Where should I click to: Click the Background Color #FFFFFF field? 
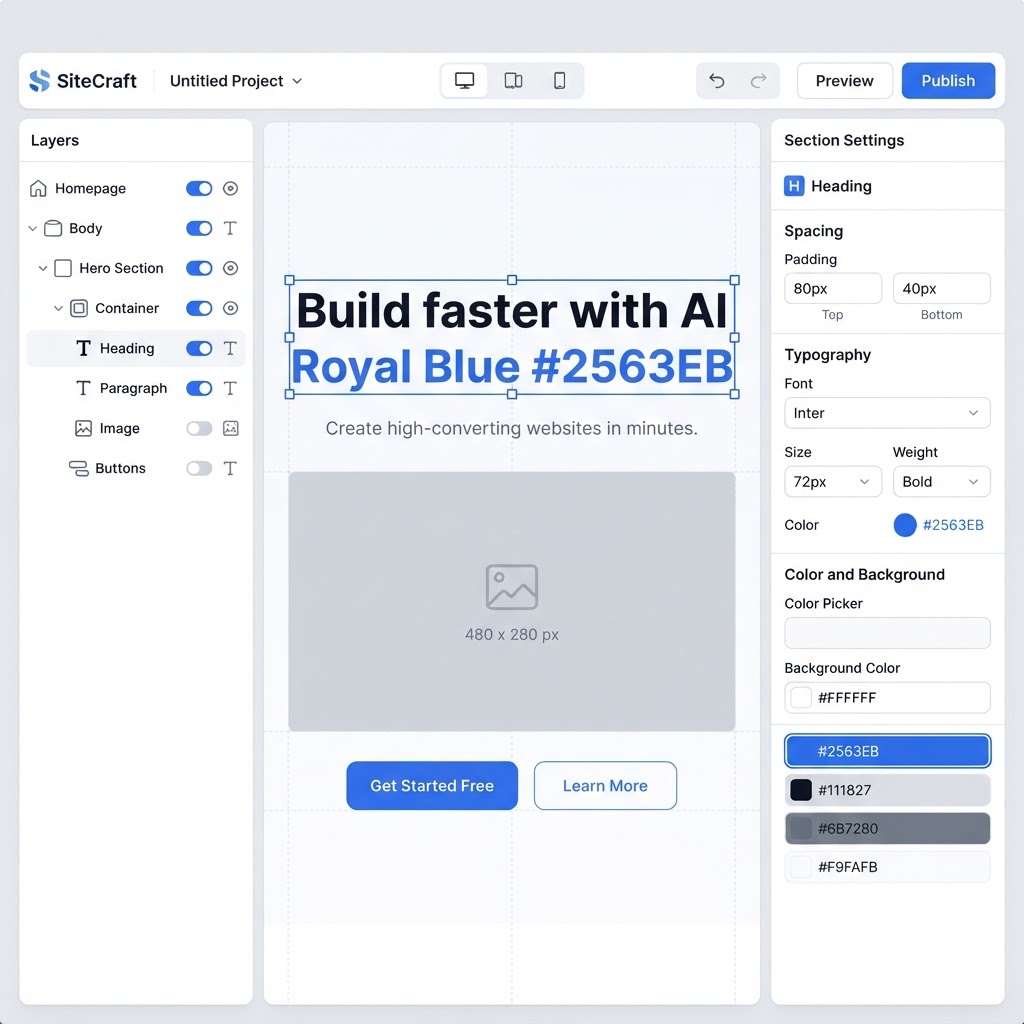tap(887, 697)
